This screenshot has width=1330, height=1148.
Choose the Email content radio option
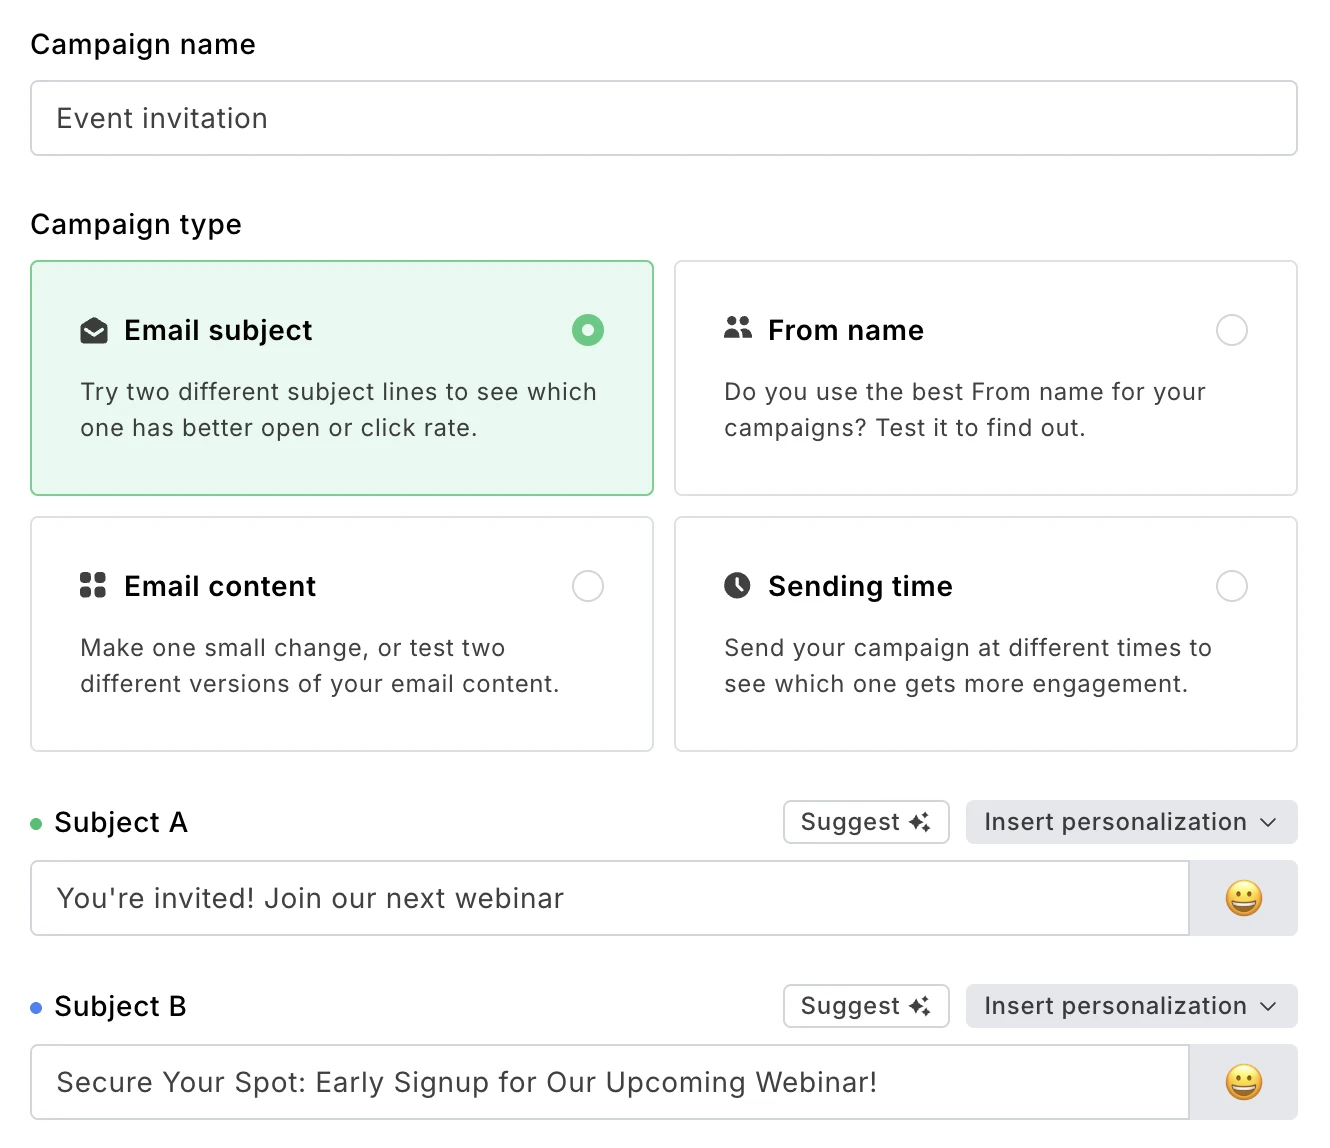588,586
